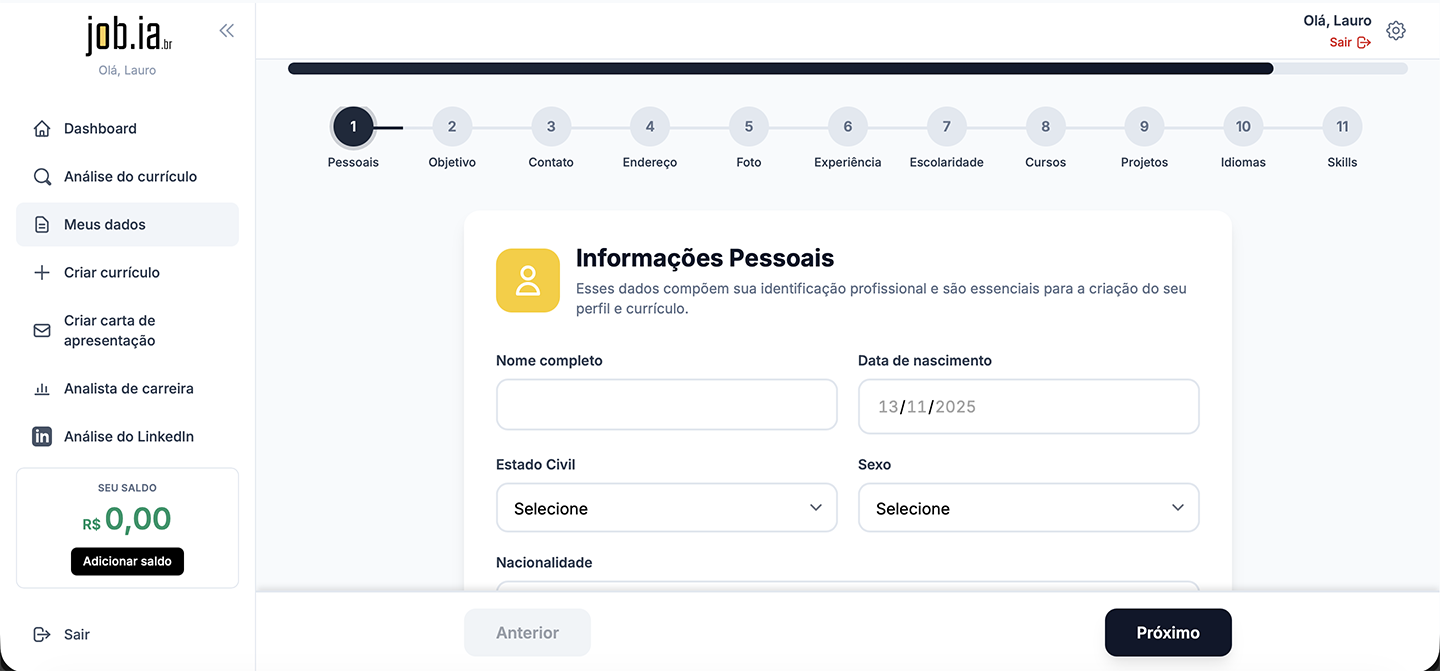Select step 5 Foto in the stepper
The width and height of the screenshot is (1440, 671).
tap(748, 127)
